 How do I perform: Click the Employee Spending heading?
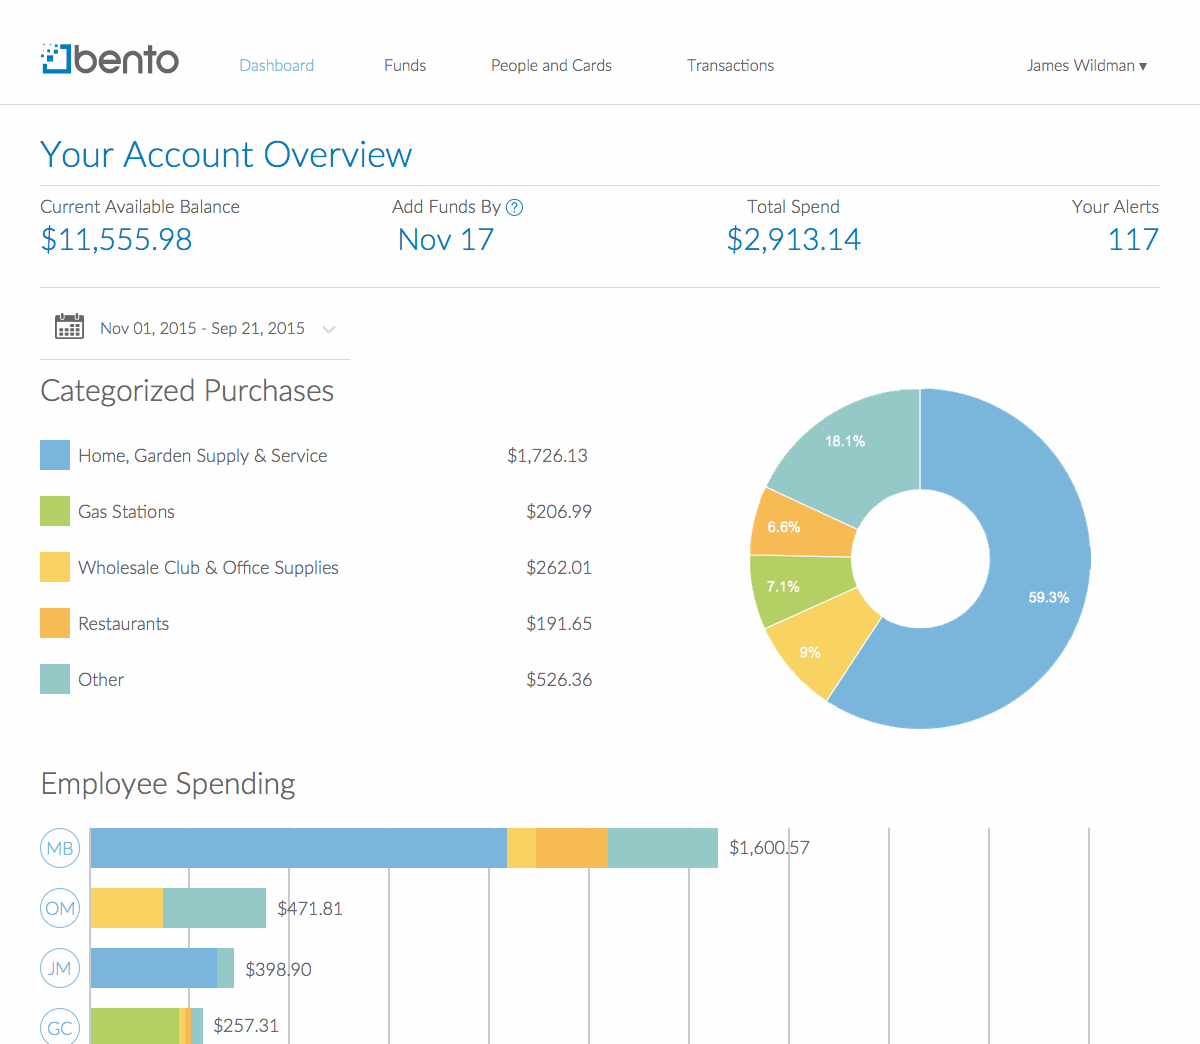(x=168, y=784)
